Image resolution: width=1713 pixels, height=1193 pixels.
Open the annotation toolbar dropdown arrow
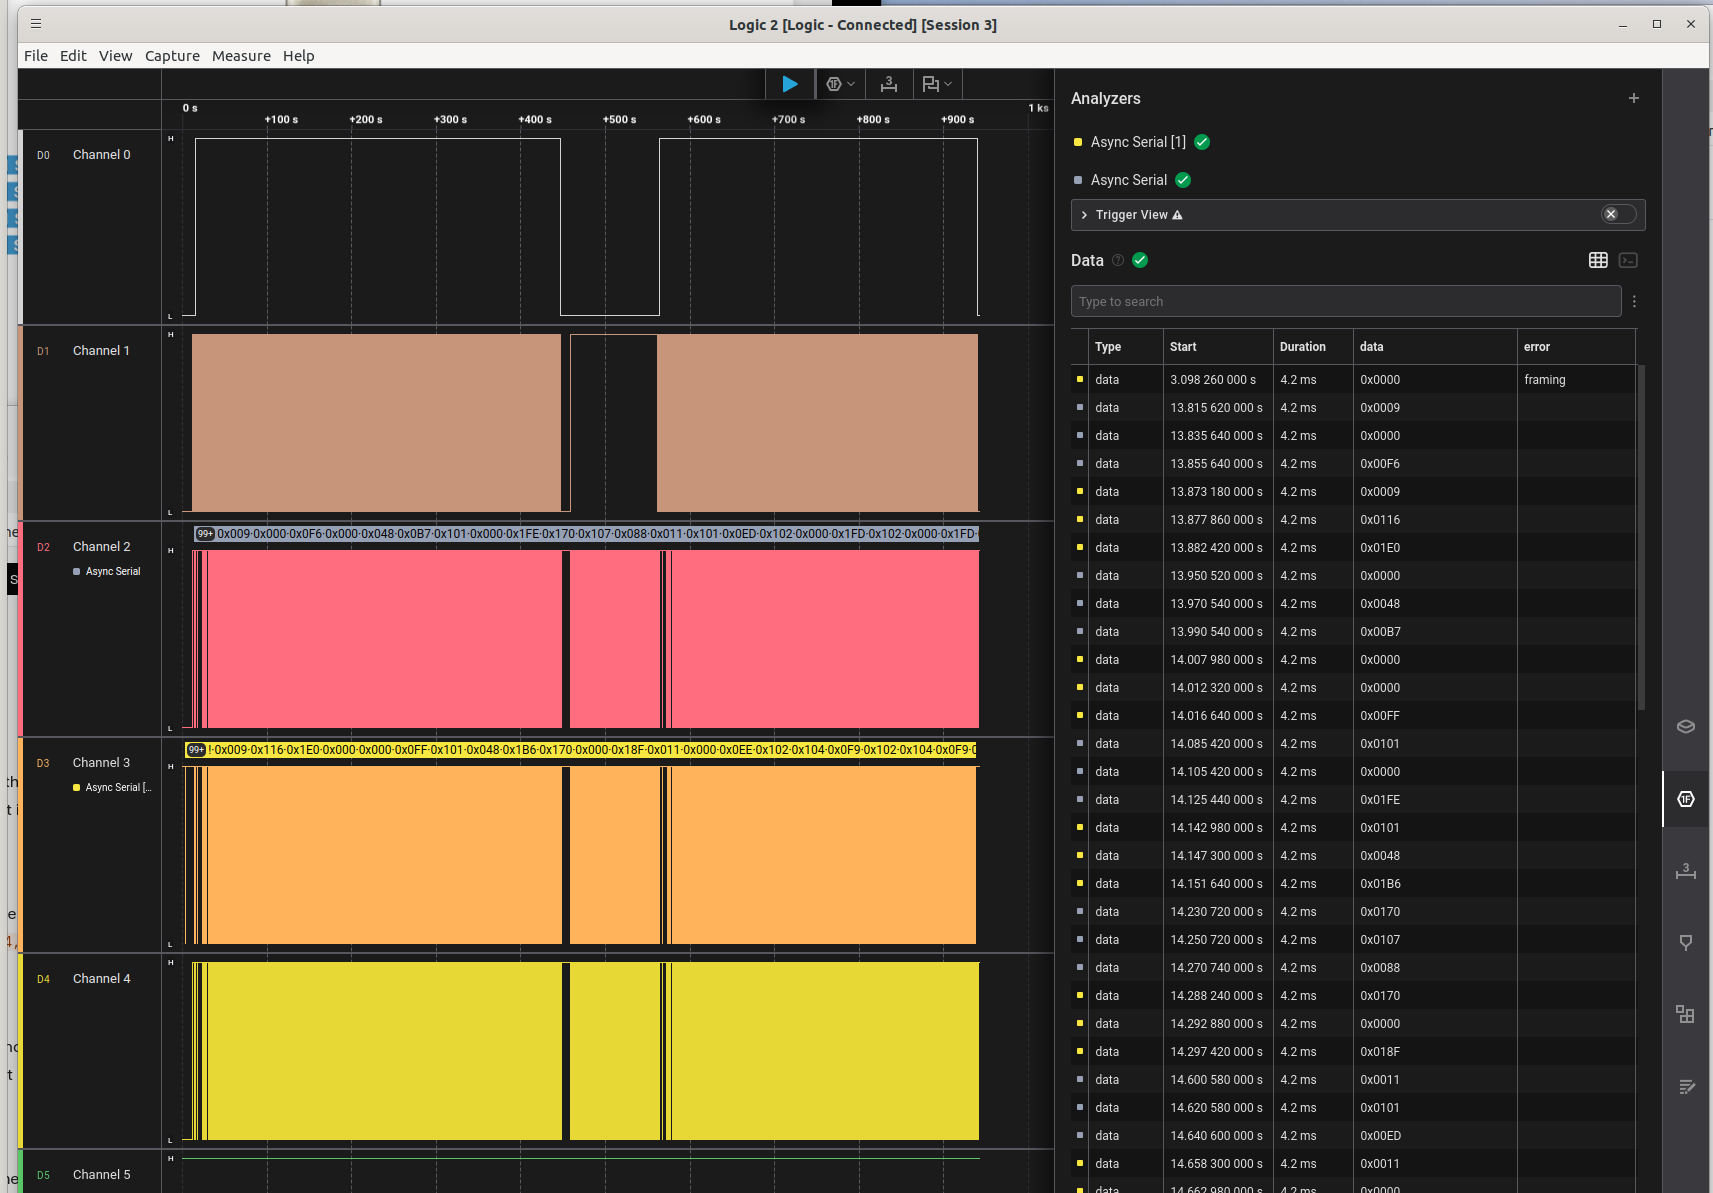click(948, 84)
